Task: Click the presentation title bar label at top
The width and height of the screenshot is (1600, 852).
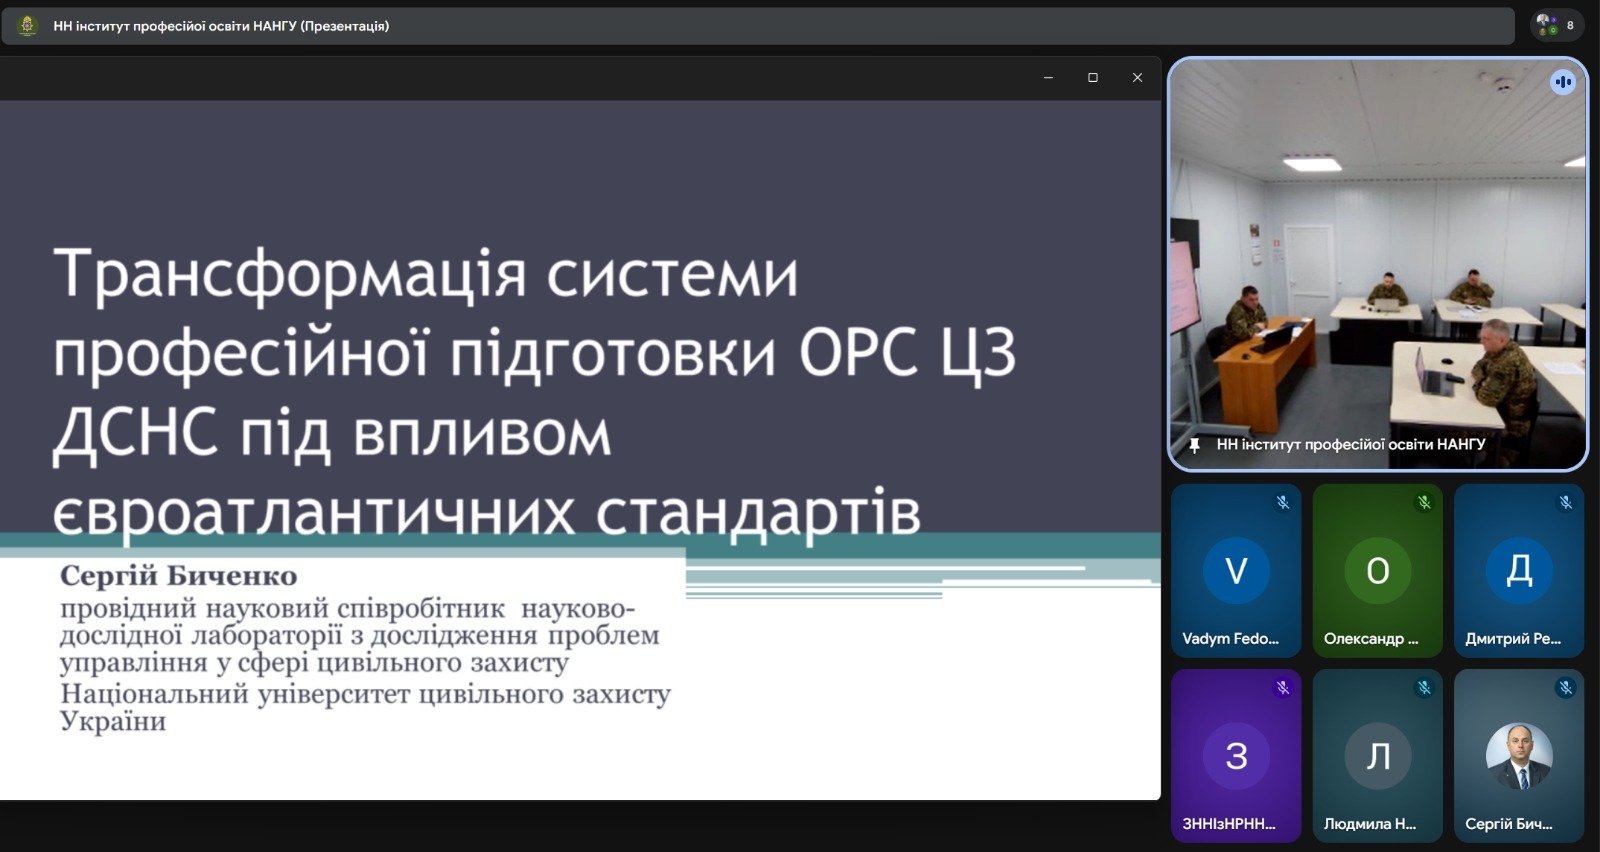Action: point(221,26)
